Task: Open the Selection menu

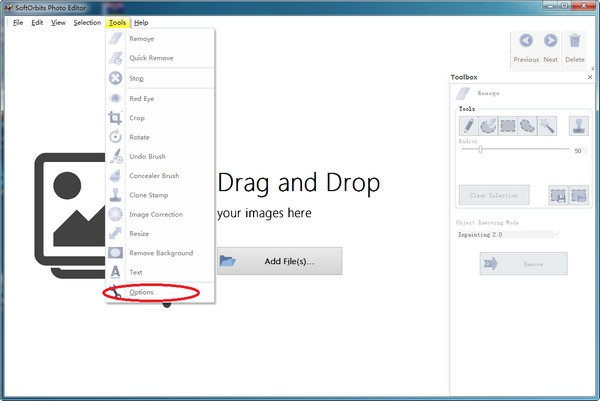Action: click(x=87, y=23)
